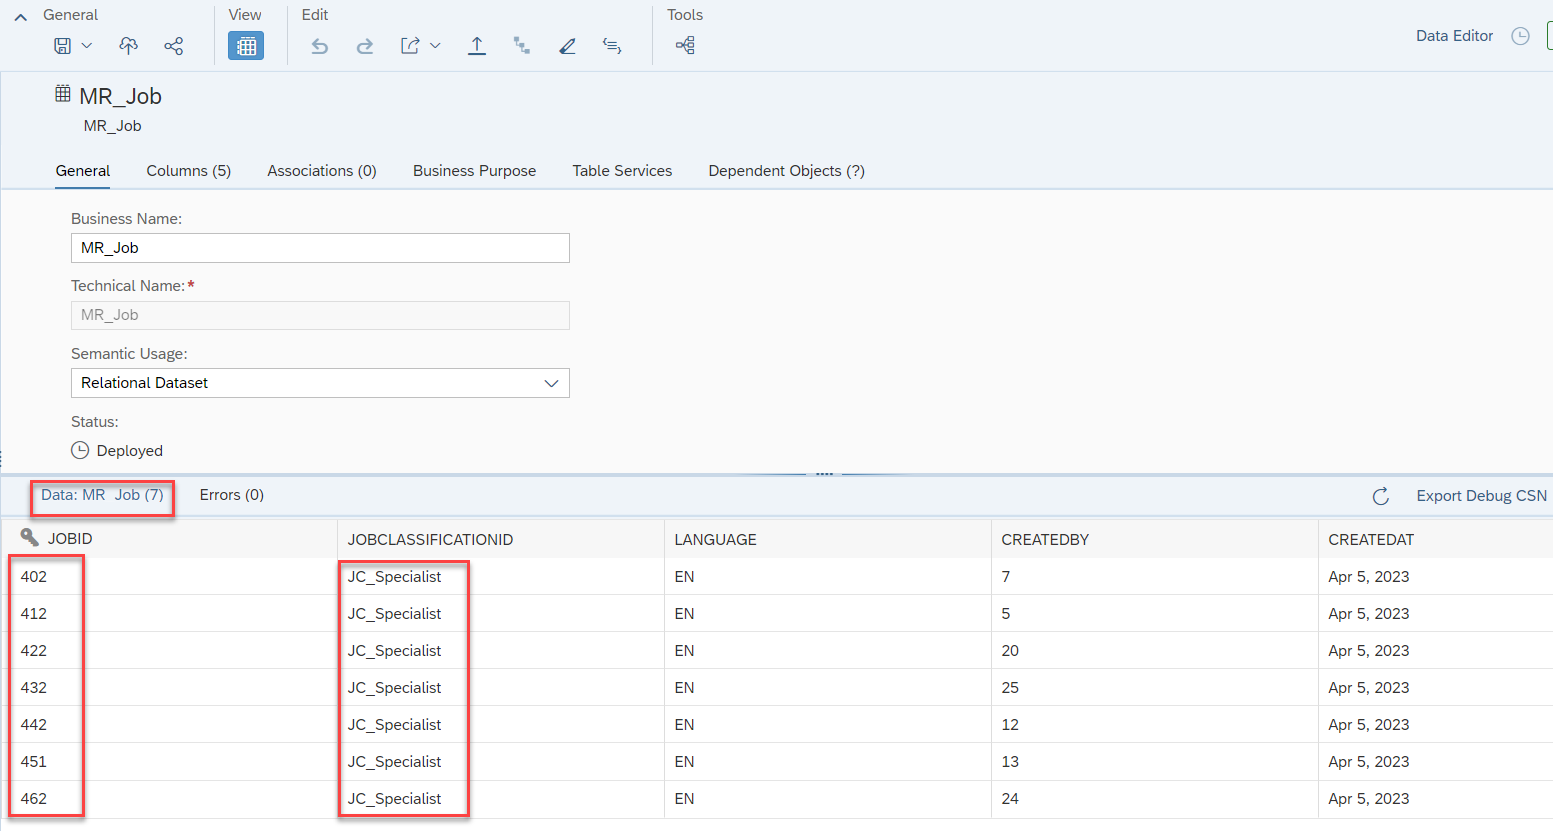The image size is (1553, 831).
Task: Click the Tools section association icon
Action: pyautogui.click(x=685, y=45)
